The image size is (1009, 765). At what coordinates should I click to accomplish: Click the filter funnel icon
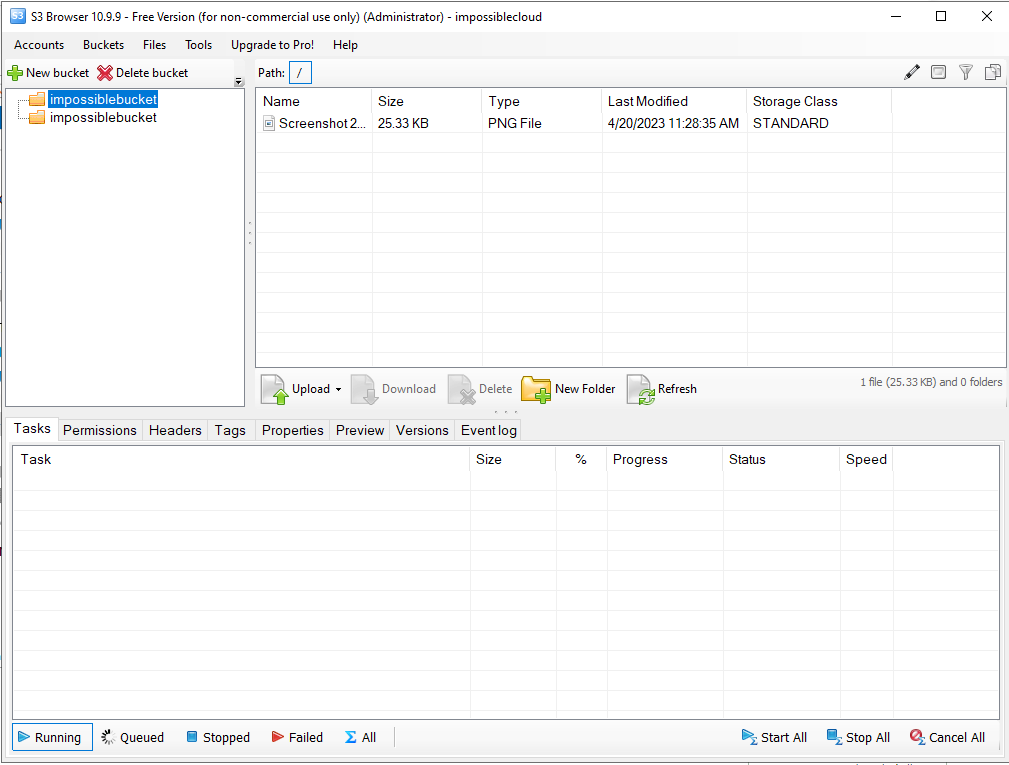pyautogui.click(x=965, y=72)
